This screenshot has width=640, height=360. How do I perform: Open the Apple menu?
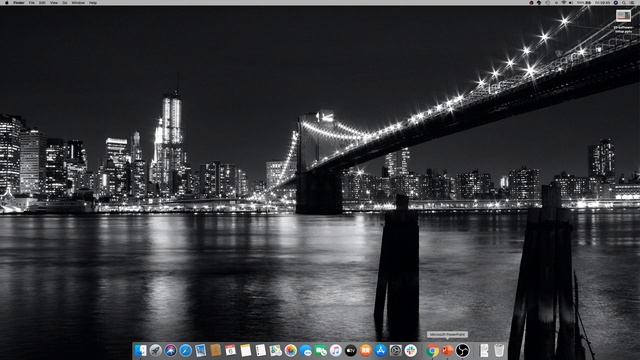7,2
